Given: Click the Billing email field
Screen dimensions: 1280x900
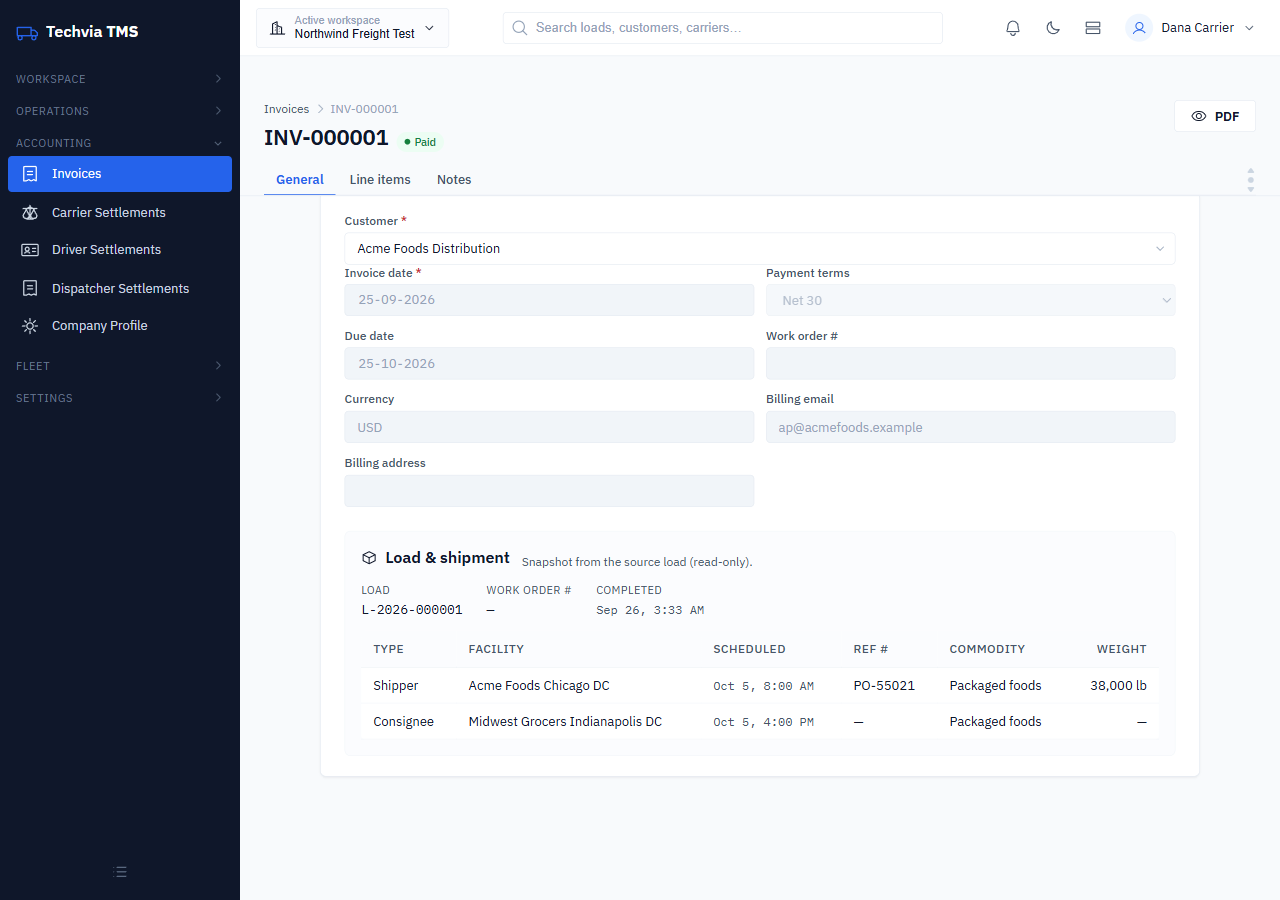Looking at the screenshot, I should (971, 427).
